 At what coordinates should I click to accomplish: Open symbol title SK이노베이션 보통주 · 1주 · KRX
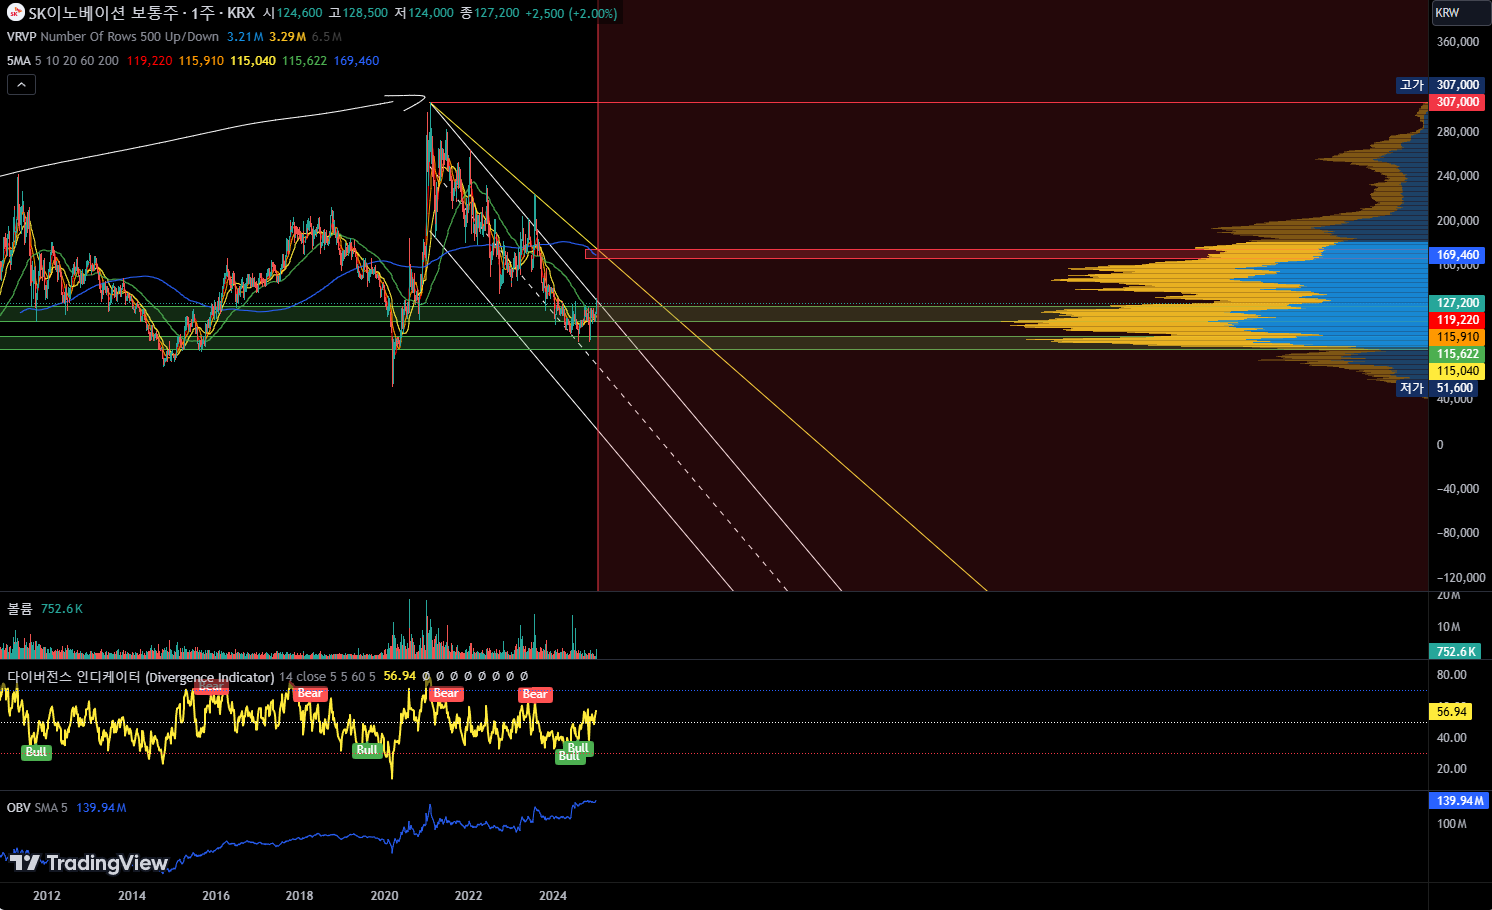point(141,13)
